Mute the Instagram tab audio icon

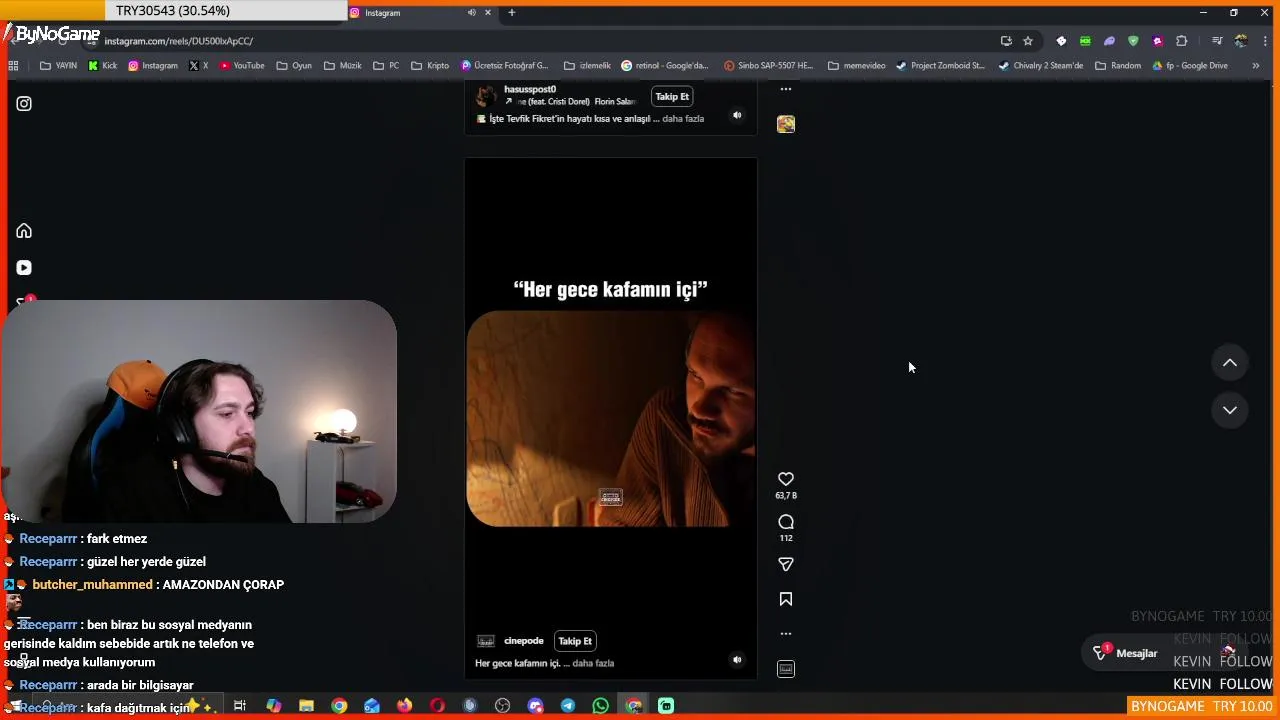[471, 13]
